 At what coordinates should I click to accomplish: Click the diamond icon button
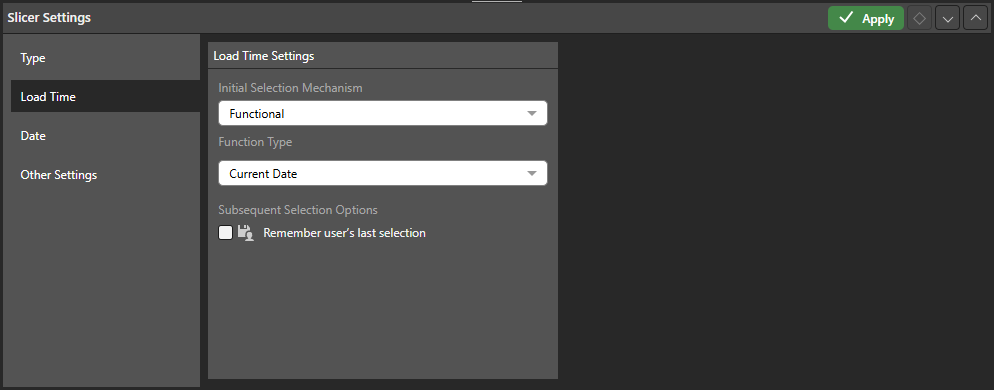click(x=919, y=18)
